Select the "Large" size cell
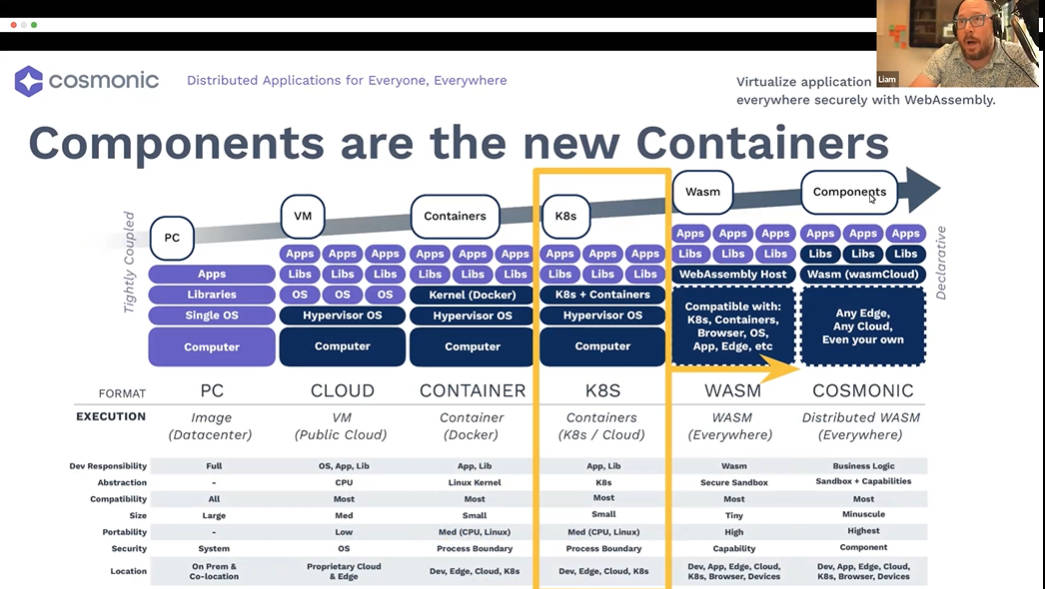Viewport: 1045px width, 589px height. coord(214,516)
